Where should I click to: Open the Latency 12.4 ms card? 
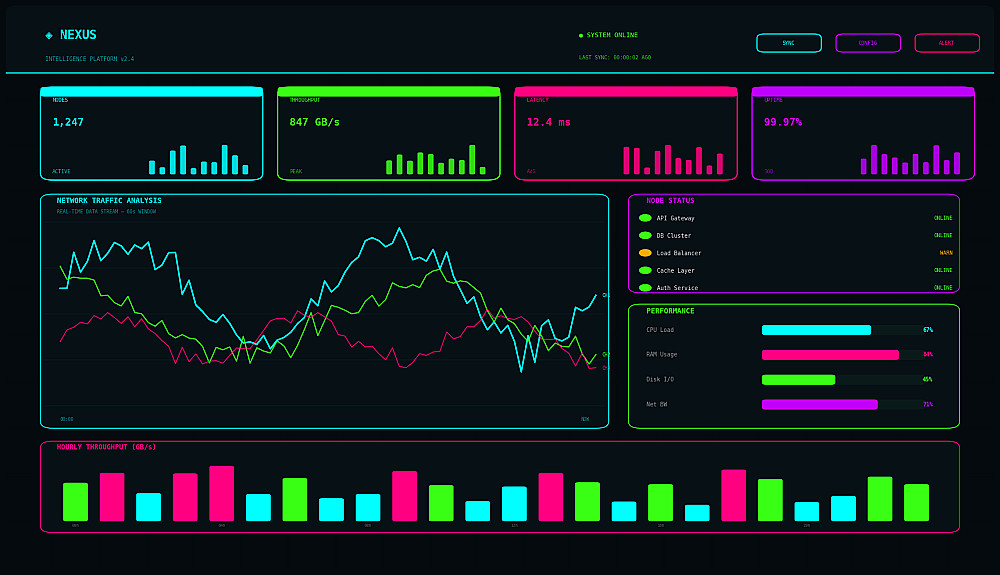626,133
